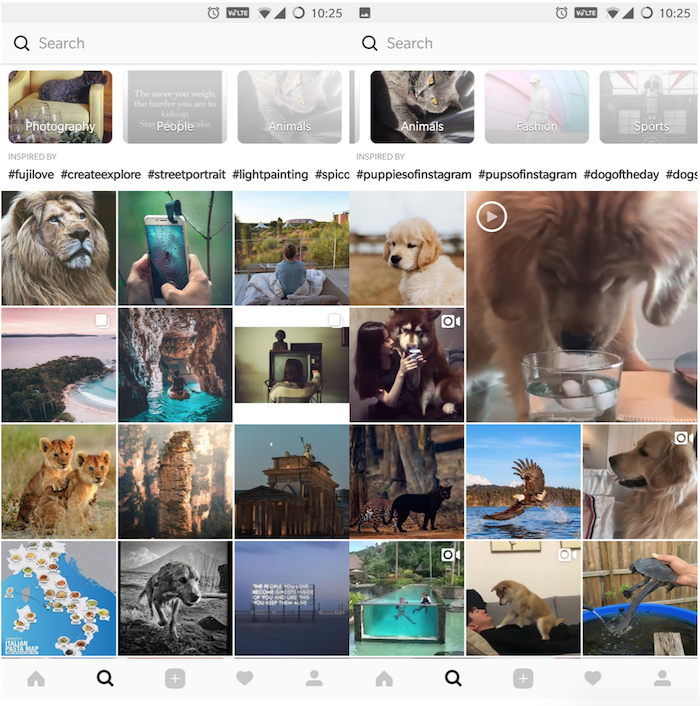The height and width of the screenshot is (706, 700).
Task: Select the People category tile
Action: 175,107
